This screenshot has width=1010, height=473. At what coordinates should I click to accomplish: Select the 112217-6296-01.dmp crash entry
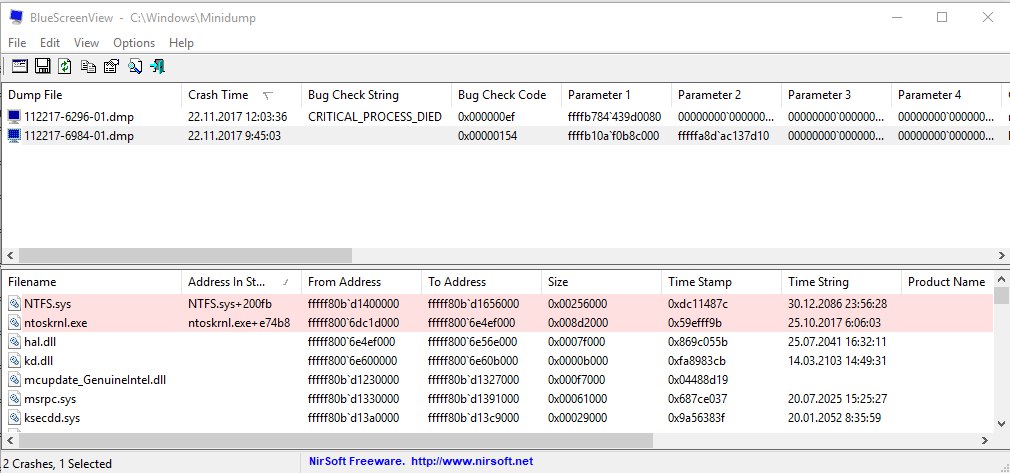(x=502, y=117)
